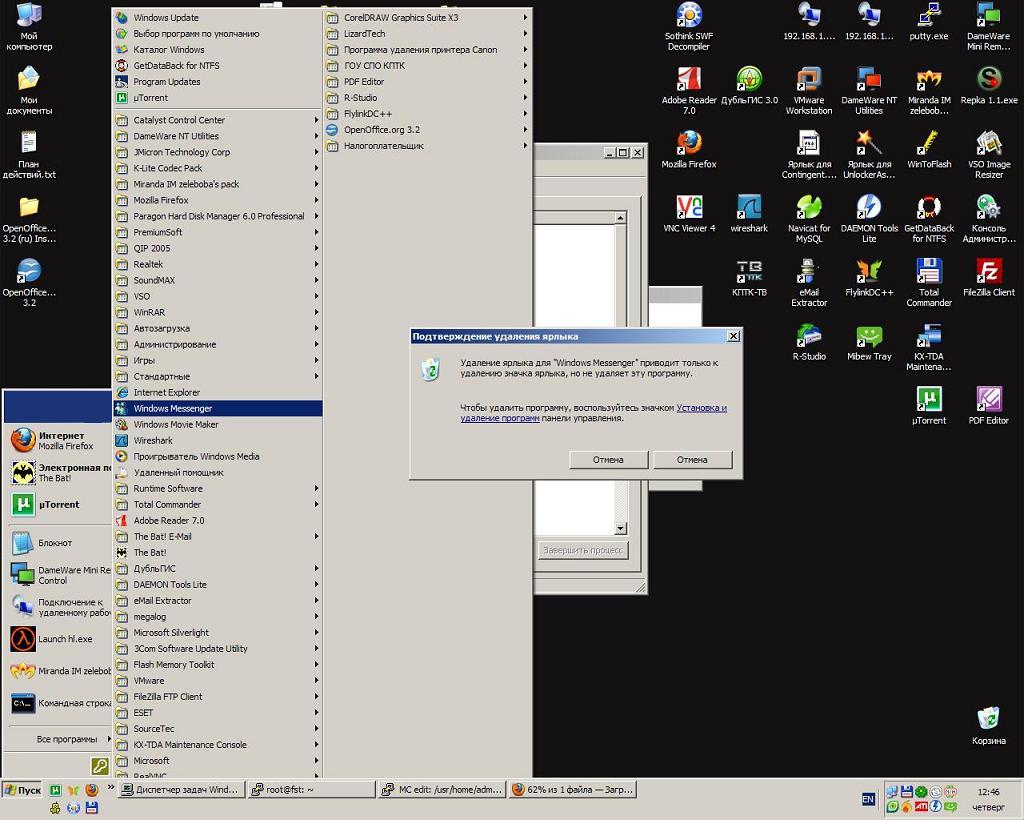Open Internet Explorer from the programs menu
Image resolution: width=1024 pixels, height=820 pixels.
[217, 392]
